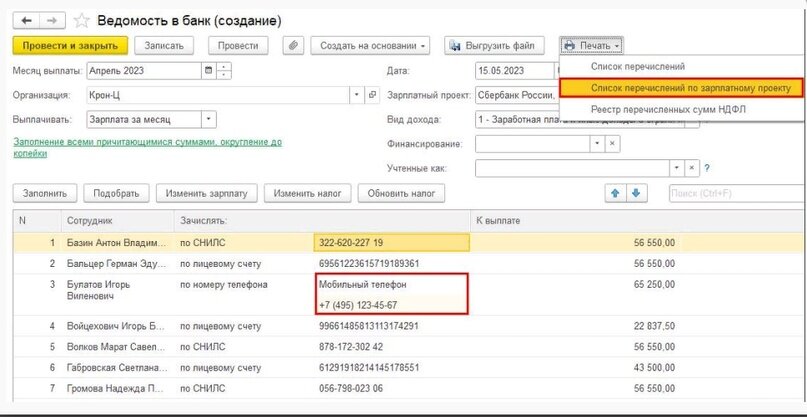Click Изменить налог button
807x417 pixels.
coord(308,194)
